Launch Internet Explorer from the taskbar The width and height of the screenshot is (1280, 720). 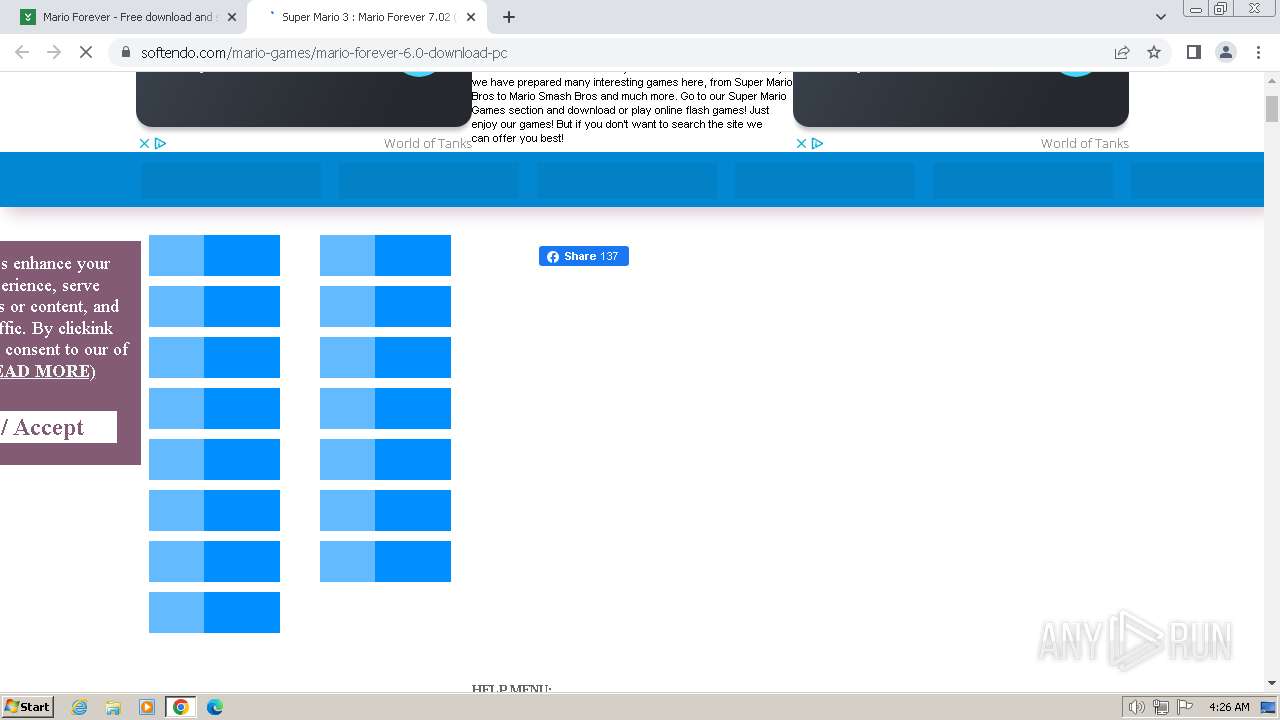click(79, 707)
